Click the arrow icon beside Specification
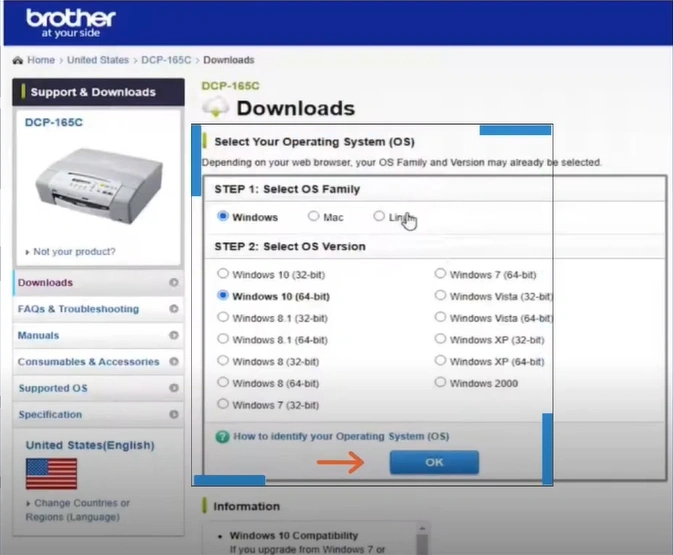 174,415
